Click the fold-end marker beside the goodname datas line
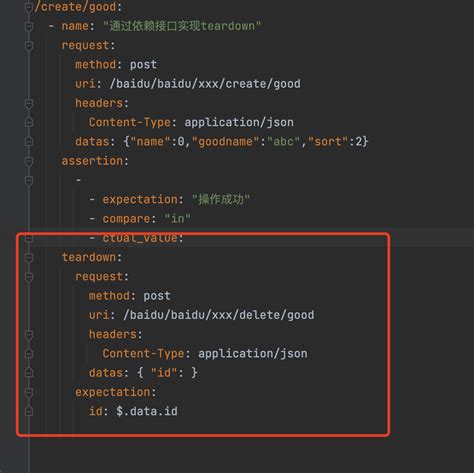474x473 pixels. click(29, 142)
